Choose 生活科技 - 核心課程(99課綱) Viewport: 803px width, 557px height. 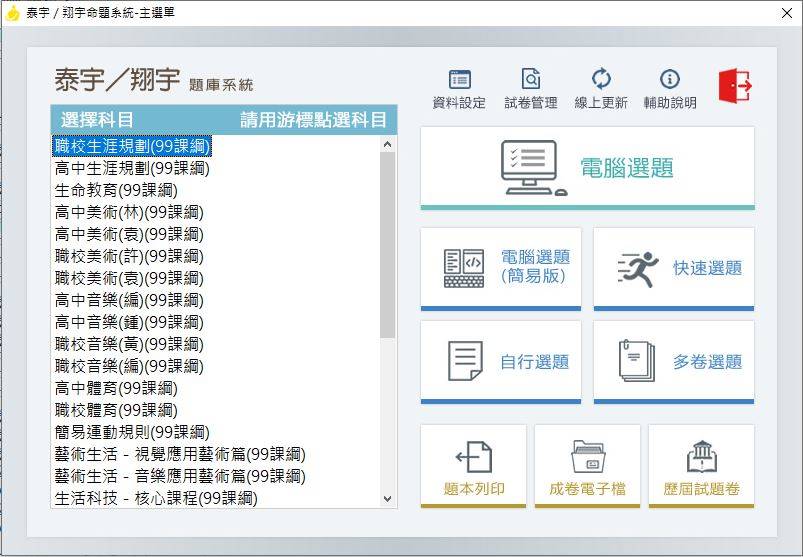click(156, 498)
